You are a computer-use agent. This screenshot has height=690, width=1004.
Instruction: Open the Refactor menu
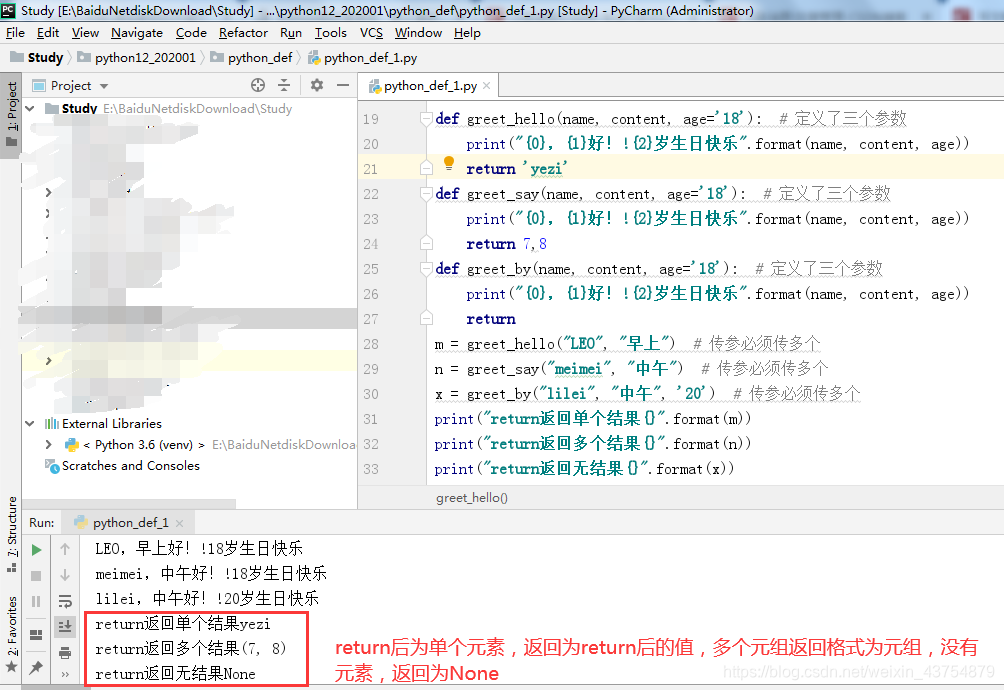point(243,33)
